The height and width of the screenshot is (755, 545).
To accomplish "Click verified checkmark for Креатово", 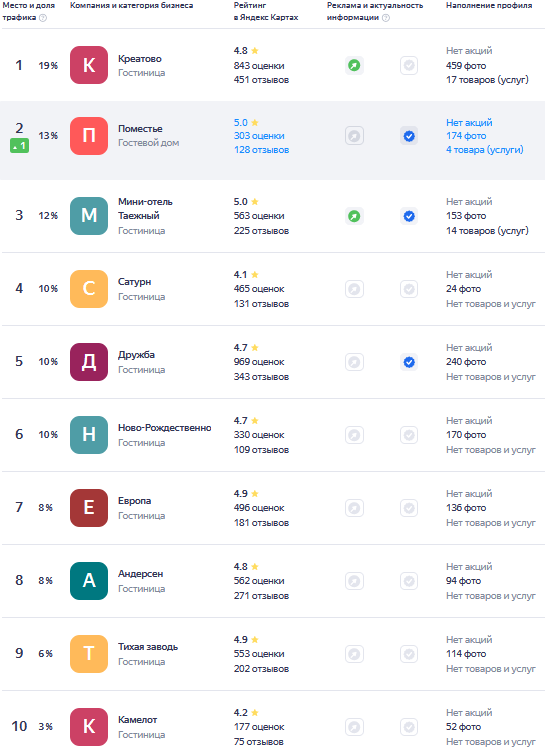I will pyautogui.click(x=409, y=65).
